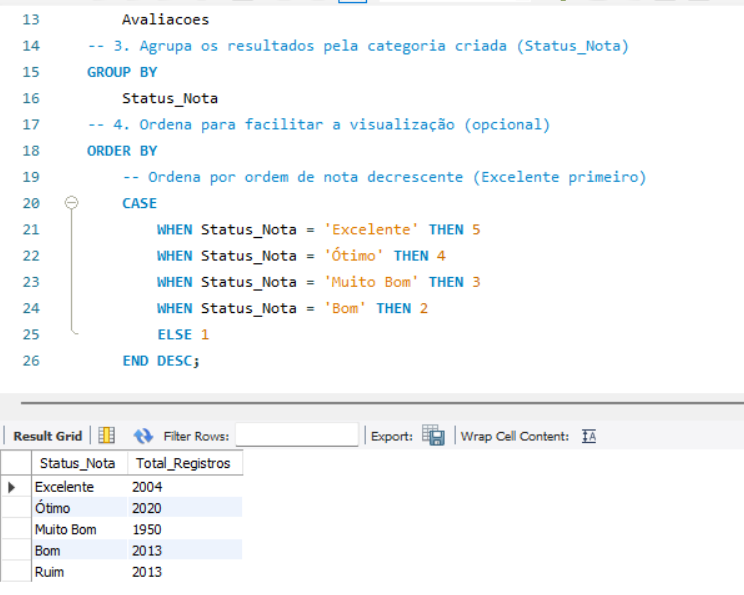Select the Bom status cell

pos(80,550)
